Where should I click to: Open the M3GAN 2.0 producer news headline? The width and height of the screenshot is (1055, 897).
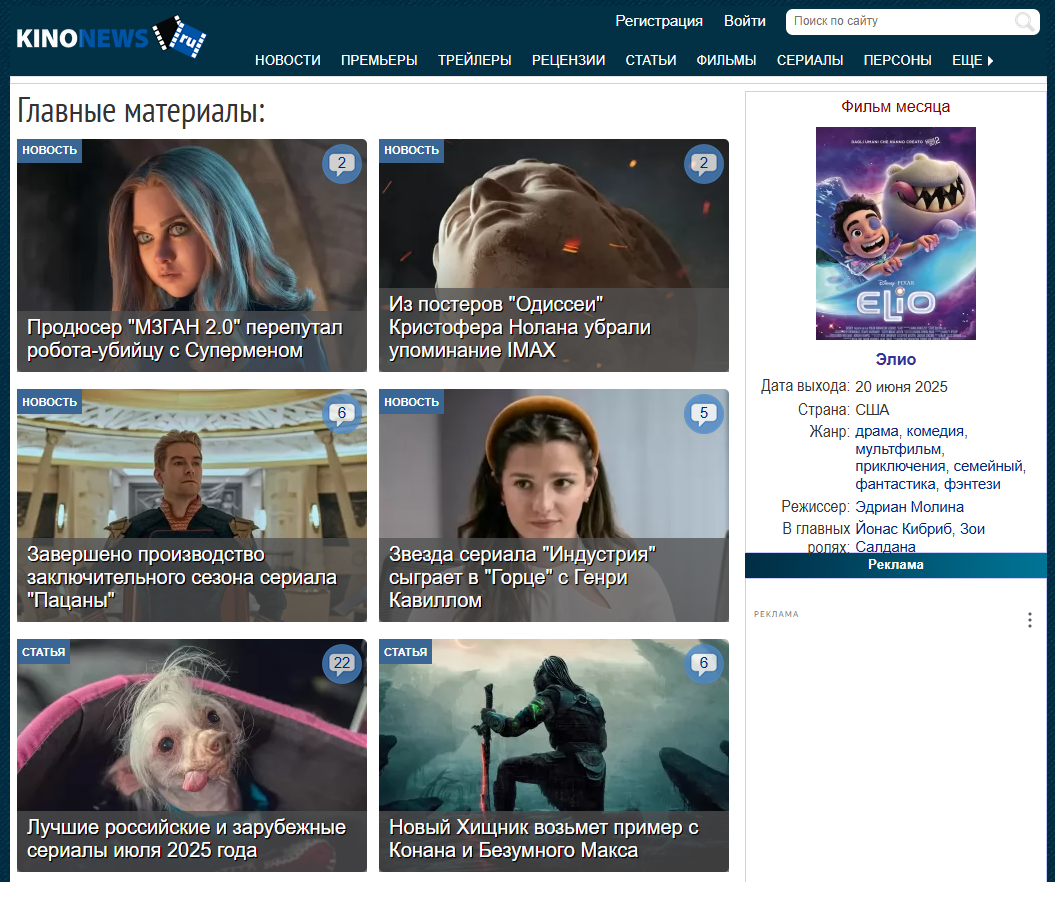pos(185,338)
